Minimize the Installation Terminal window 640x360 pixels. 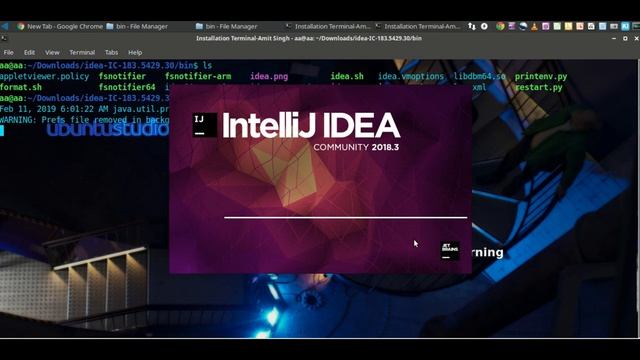614,38
